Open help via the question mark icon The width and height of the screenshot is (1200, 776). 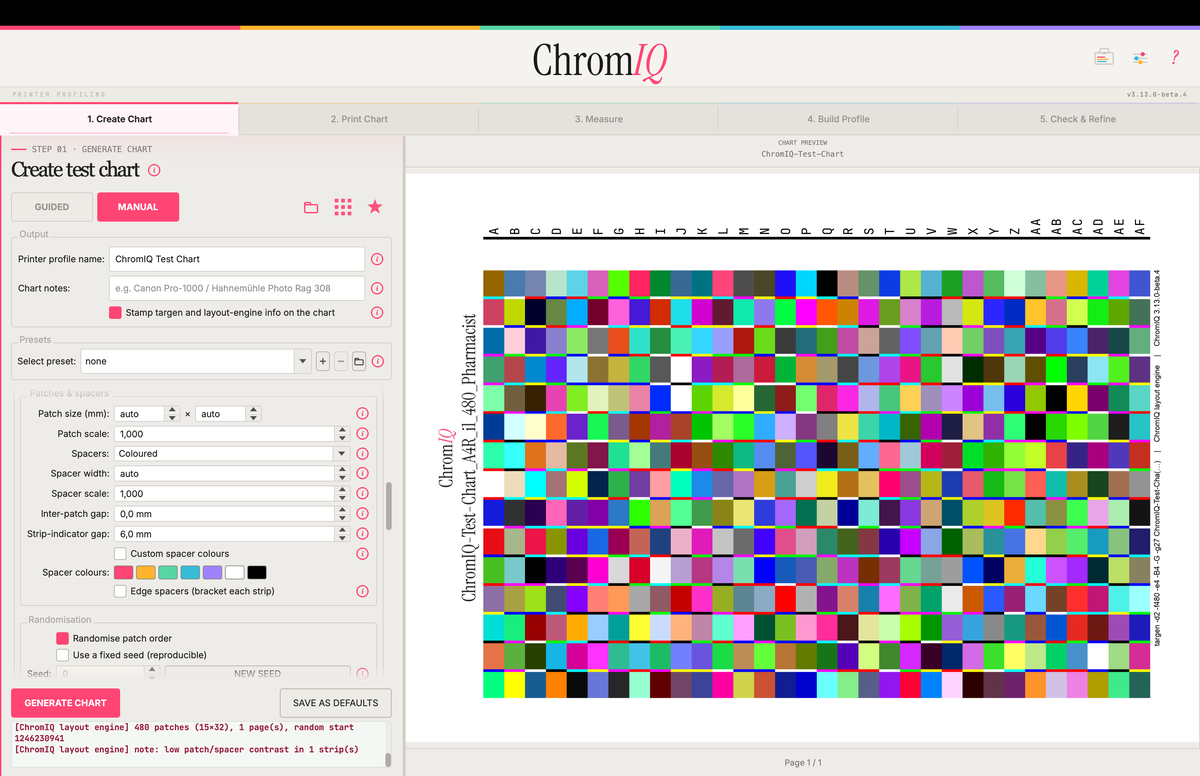pos(1175,58)
